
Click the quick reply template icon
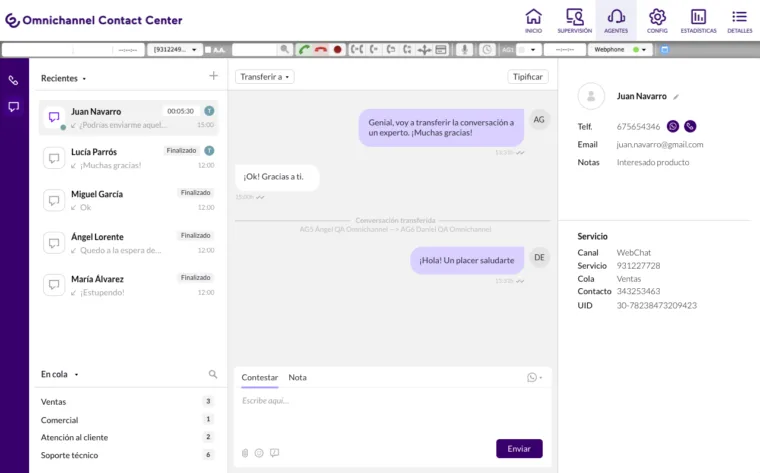tap(274, 453)
